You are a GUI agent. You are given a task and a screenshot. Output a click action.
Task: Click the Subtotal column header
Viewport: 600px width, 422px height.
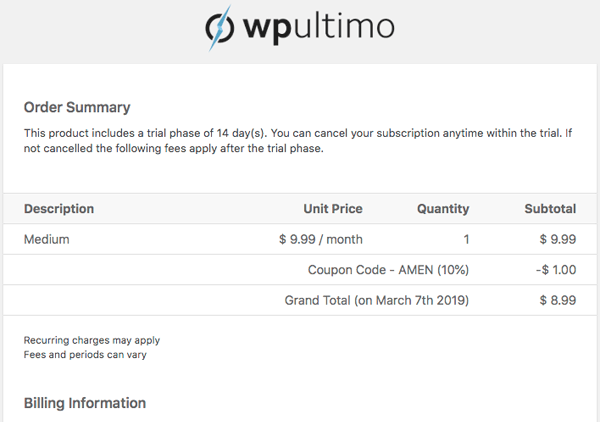tap(550, 209)
